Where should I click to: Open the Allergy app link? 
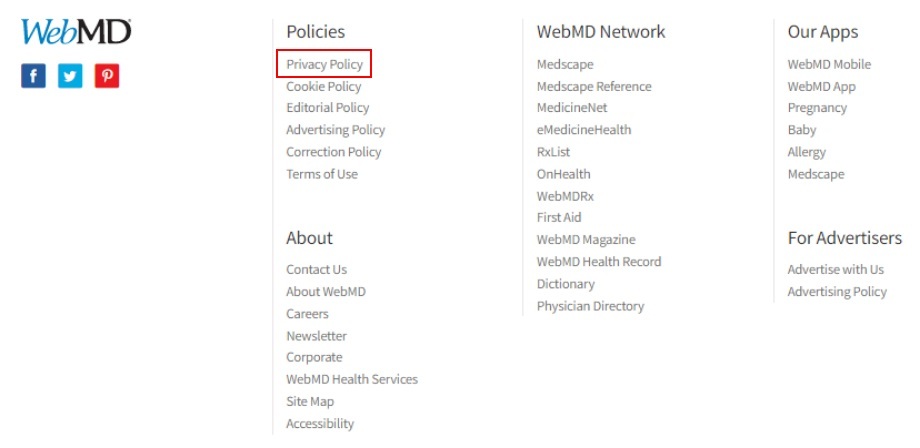click(806, 152)
